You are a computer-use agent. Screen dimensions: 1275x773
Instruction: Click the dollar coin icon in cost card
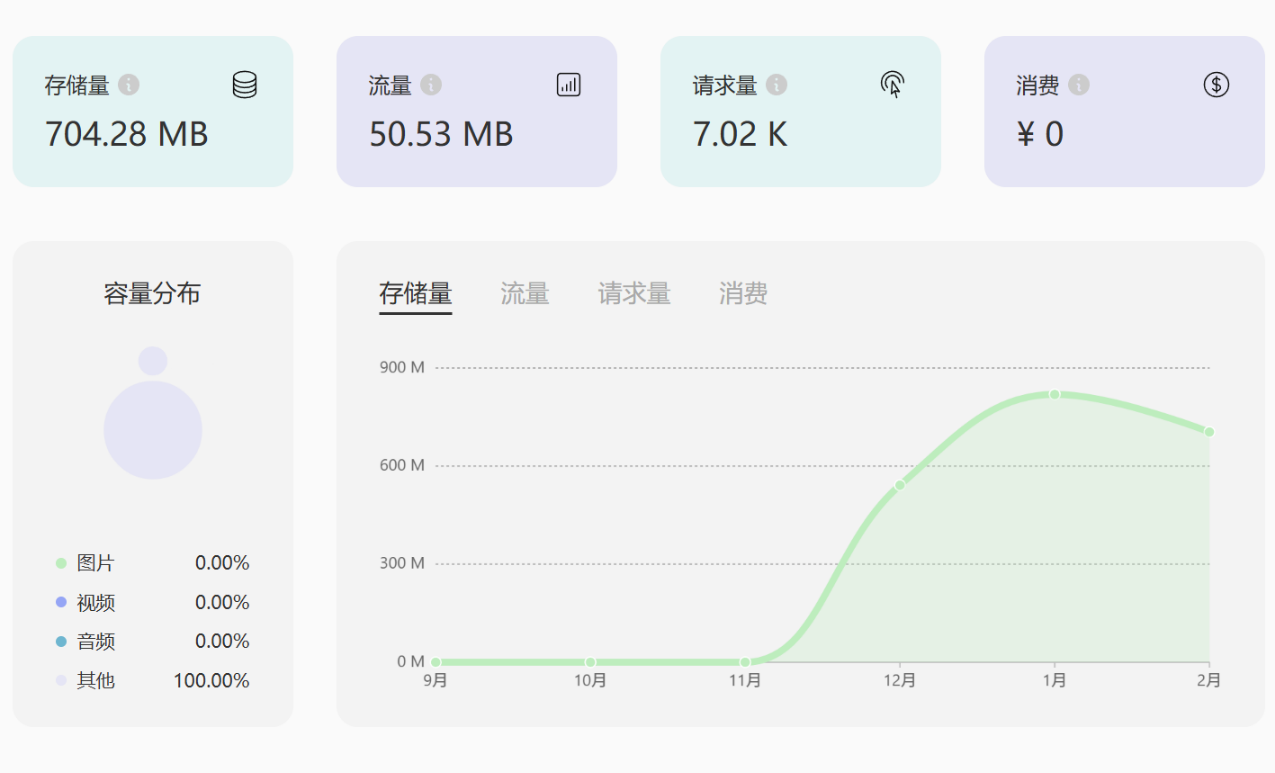[1216, 85]
